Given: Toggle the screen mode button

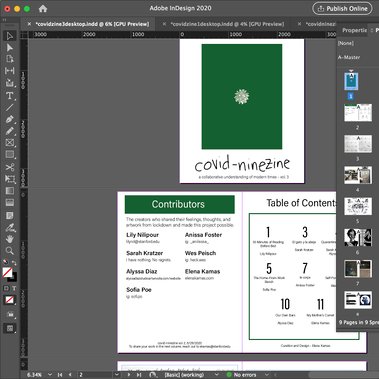Looking at the screenshot, I should 10,329.
